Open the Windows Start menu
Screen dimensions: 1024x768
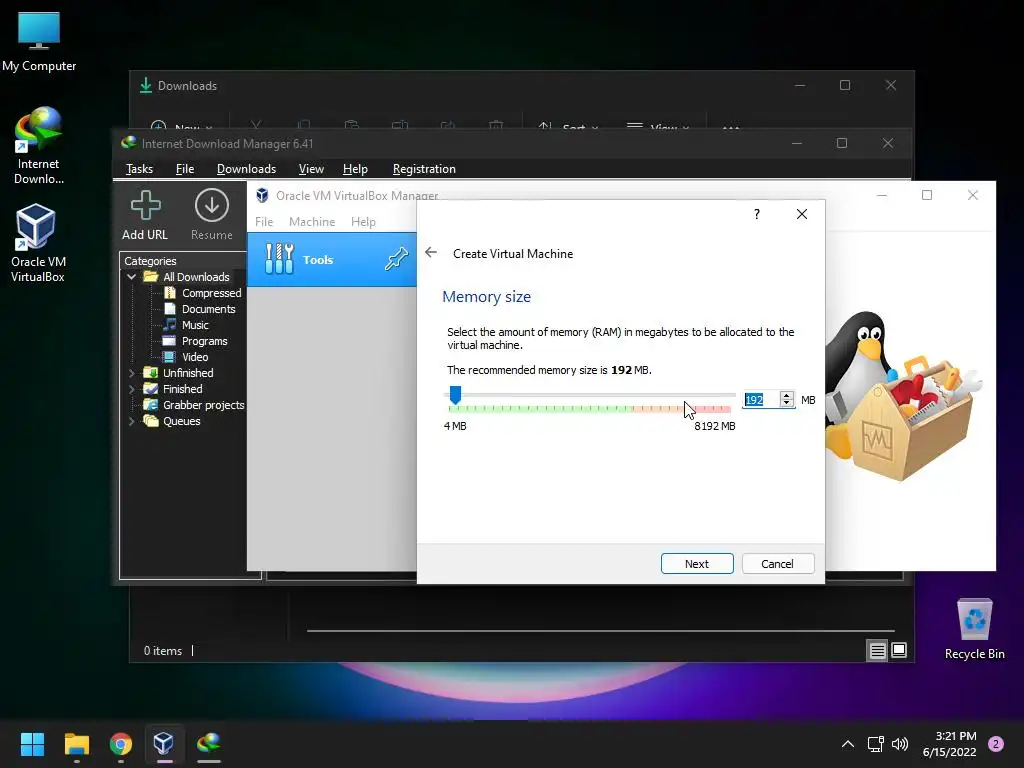pos(32,743)
